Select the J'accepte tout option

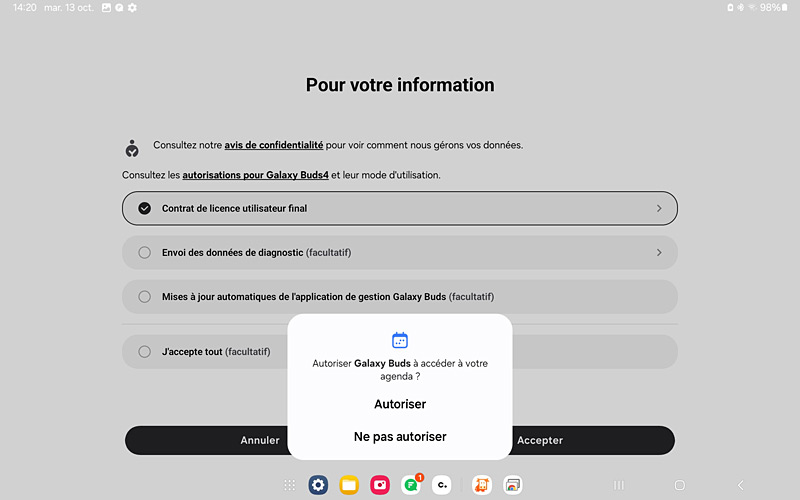point(144,352)
